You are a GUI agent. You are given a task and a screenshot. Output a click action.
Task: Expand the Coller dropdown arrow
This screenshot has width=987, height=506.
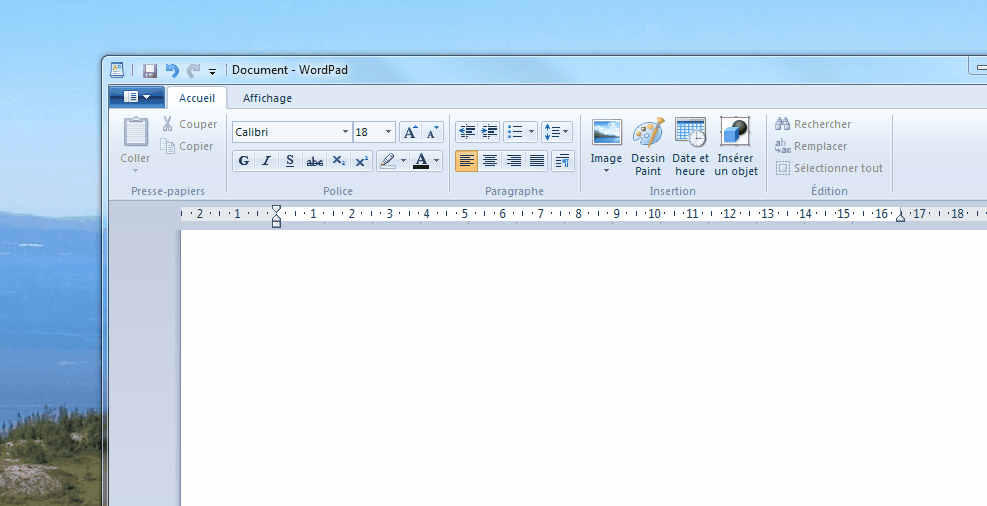coord(135,171)
